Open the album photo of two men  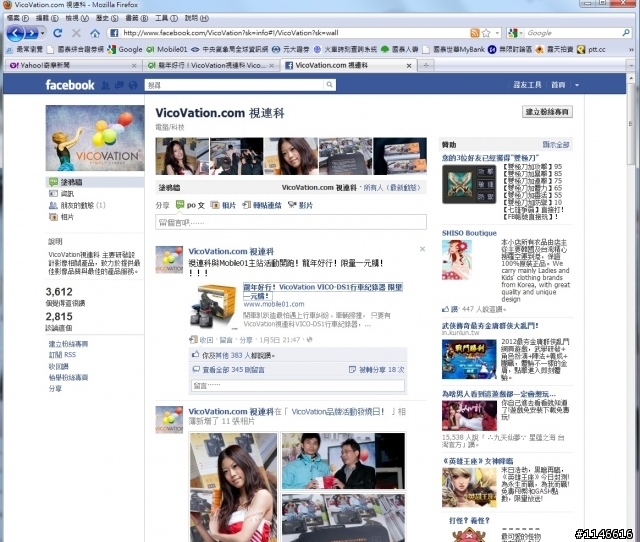click(x=343, y=461)
